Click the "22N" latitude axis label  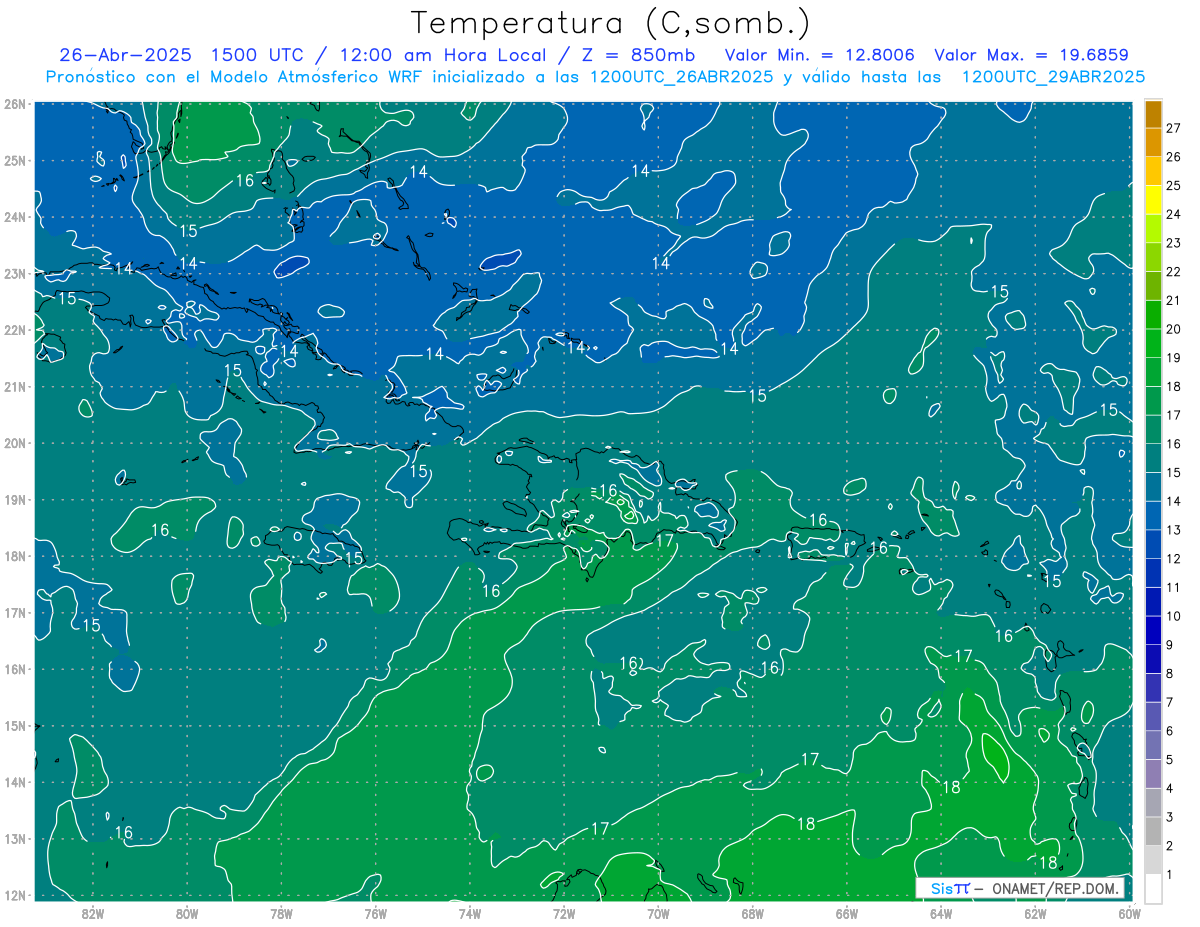click(14, 330)
